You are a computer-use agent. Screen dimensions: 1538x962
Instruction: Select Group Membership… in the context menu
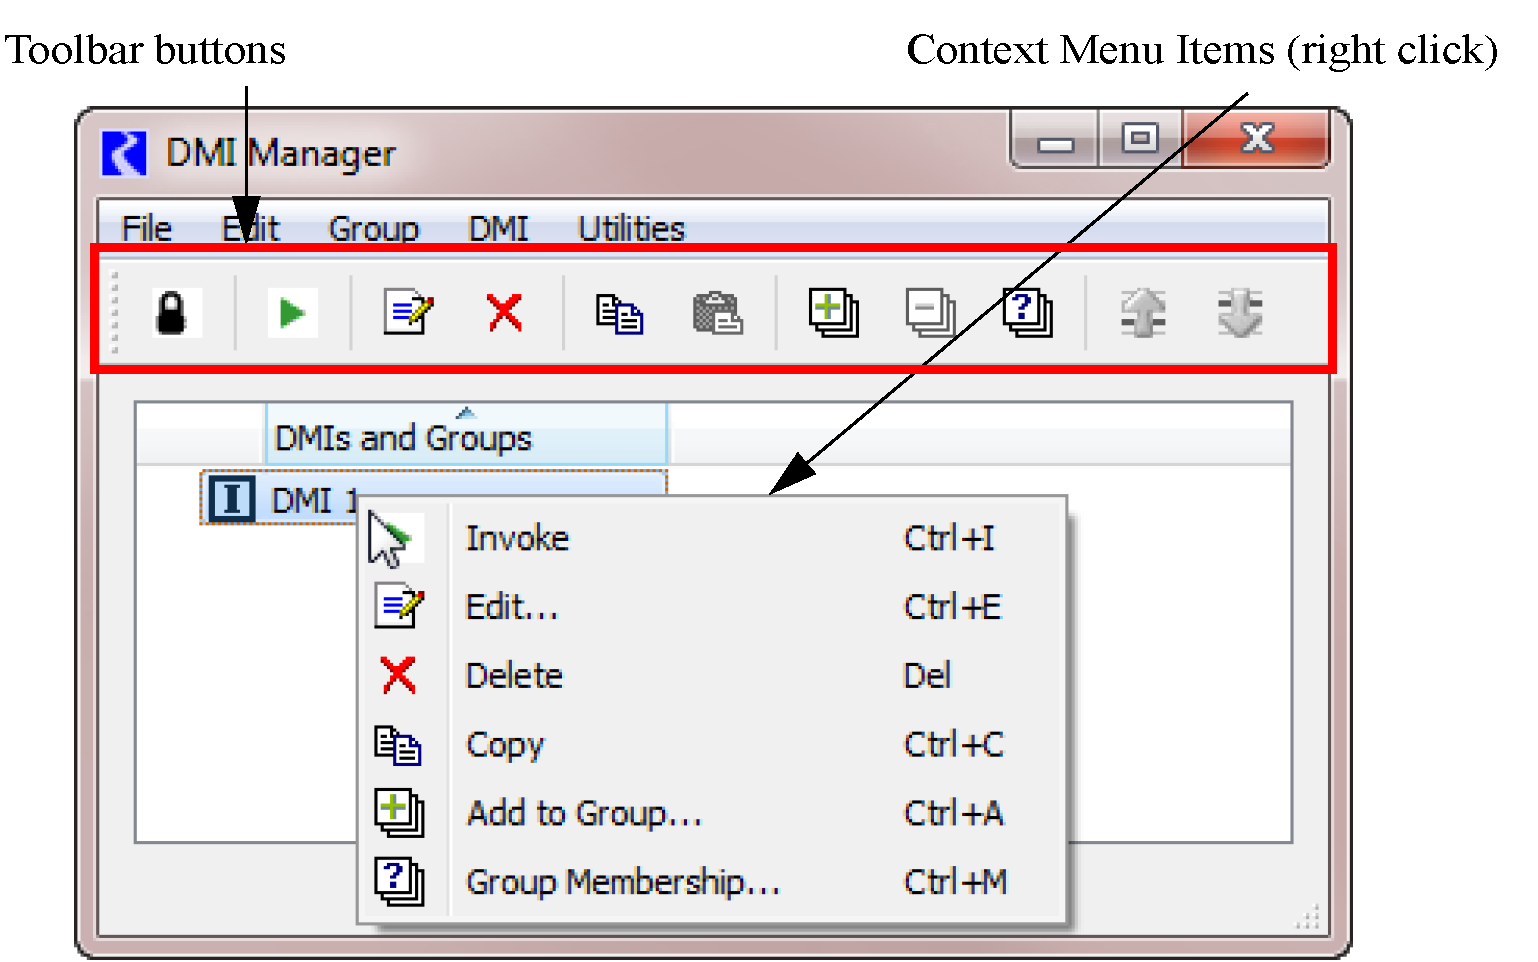(x=622, y=882)
